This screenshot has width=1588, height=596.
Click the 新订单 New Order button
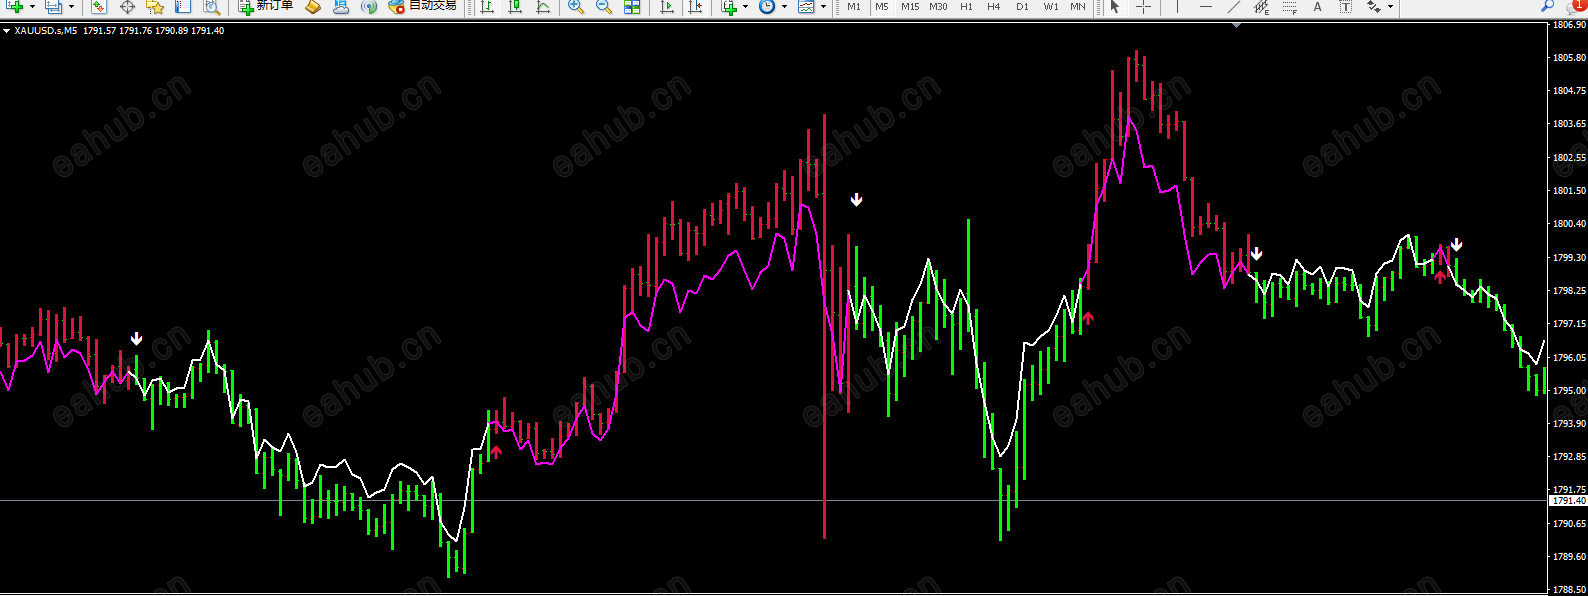click(266, 6)
